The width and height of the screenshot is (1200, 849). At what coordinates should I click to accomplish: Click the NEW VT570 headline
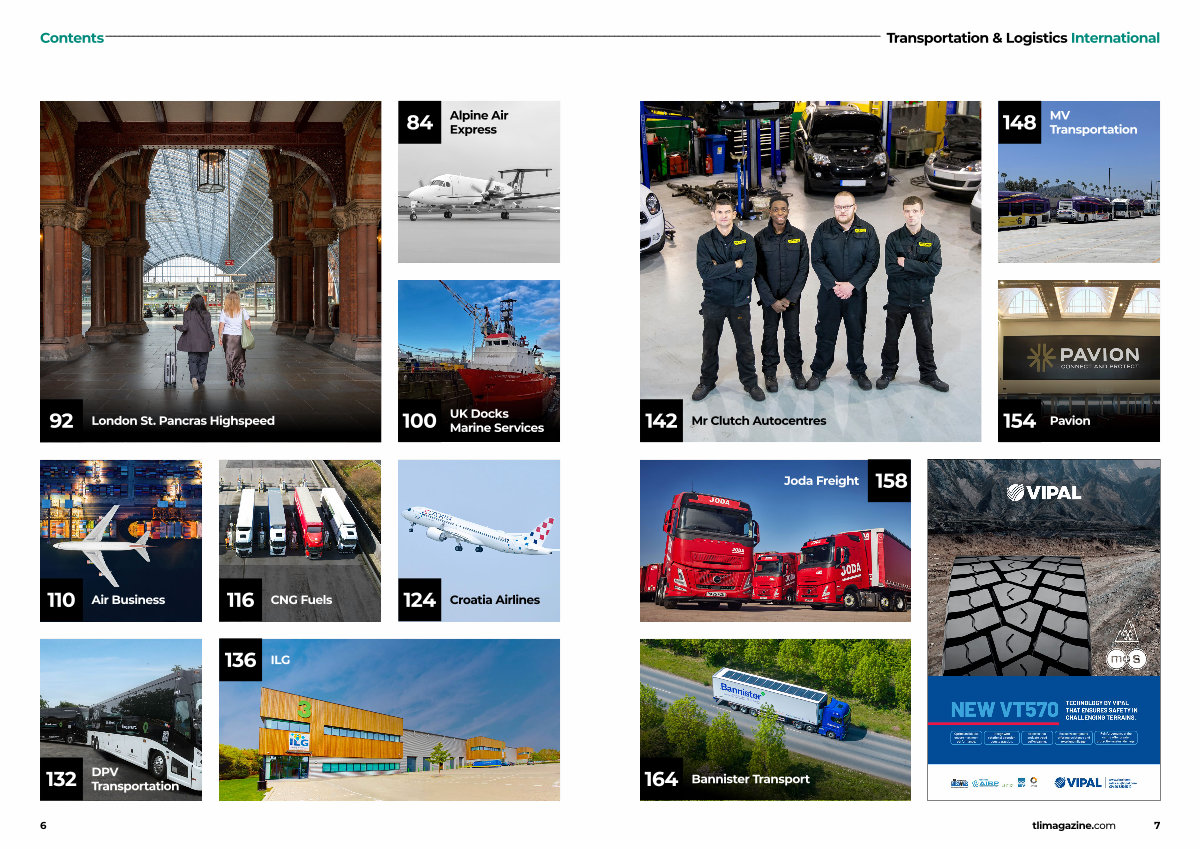click(x=1003, y=710)
